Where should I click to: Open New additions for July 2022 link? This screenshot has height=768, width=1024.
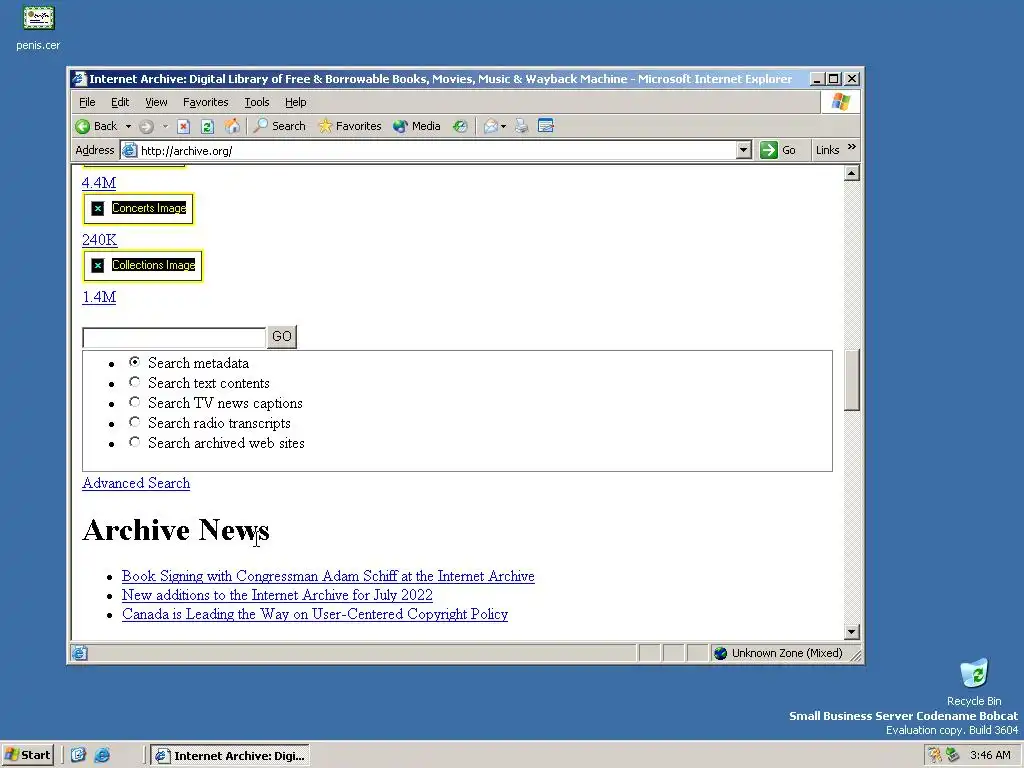(277, 595)
